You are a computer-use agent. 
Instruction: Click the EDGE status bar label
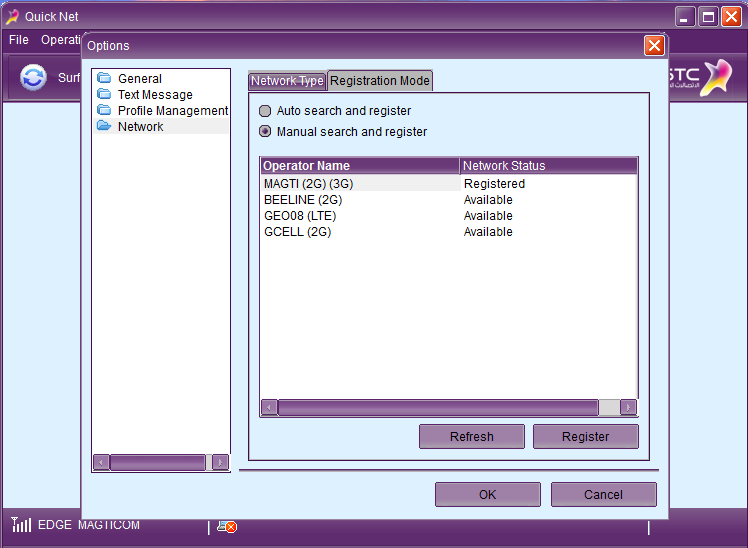54,525
